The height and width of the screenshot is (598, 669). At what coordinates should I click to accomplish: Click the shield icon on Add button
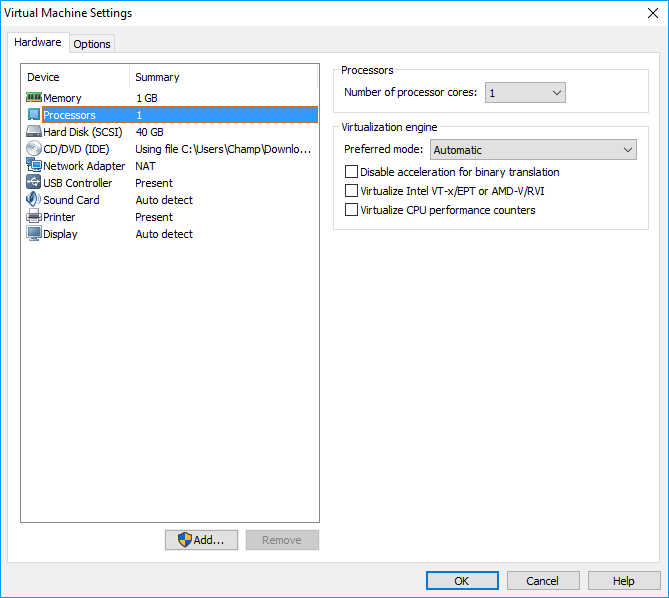(185, 540)
